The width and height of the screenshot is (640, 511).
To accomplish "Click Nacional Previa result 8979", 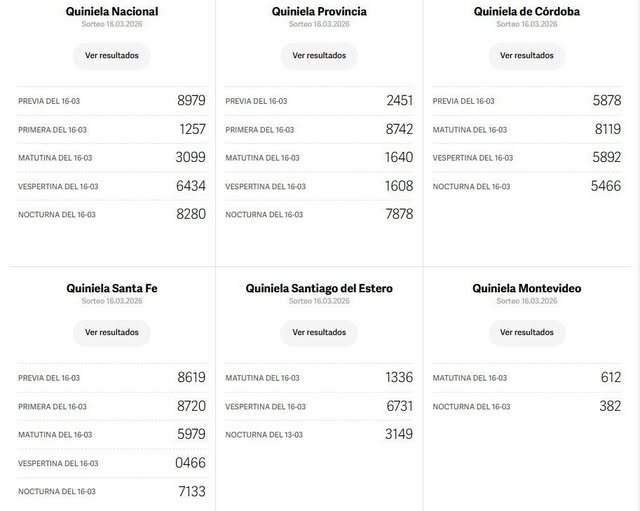I will (190, 101).
